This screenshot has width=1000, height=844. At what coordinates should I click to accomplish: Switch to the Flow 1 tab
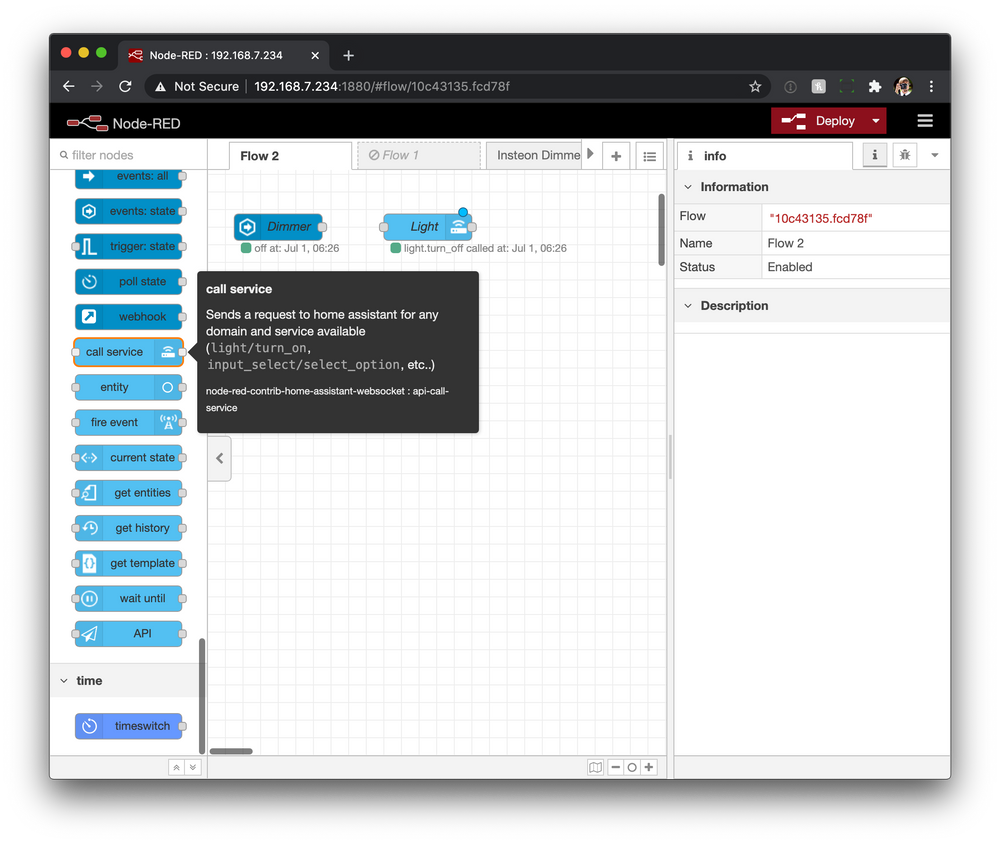coord(418,155)
